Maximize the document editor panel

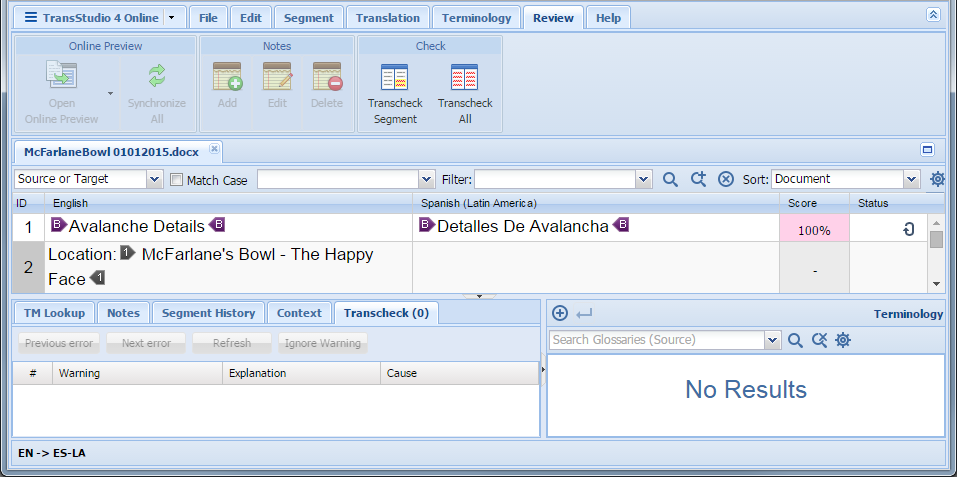point(927,149)
